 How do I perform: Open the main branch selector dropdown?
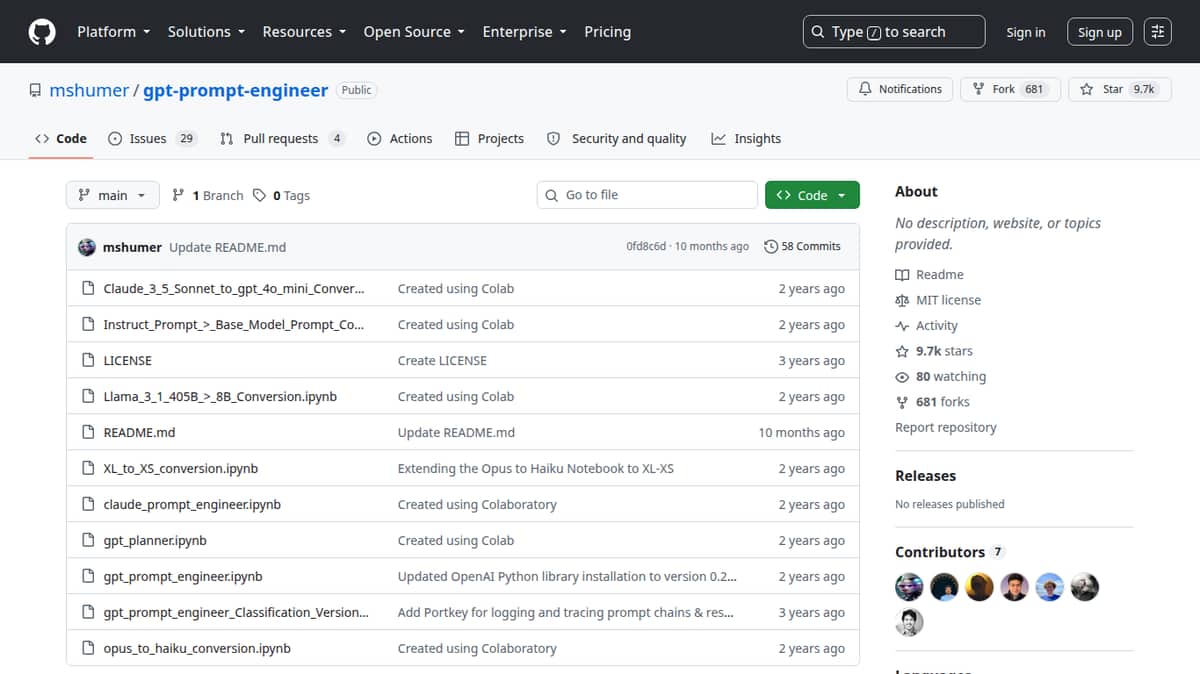(x=113, y=195)
